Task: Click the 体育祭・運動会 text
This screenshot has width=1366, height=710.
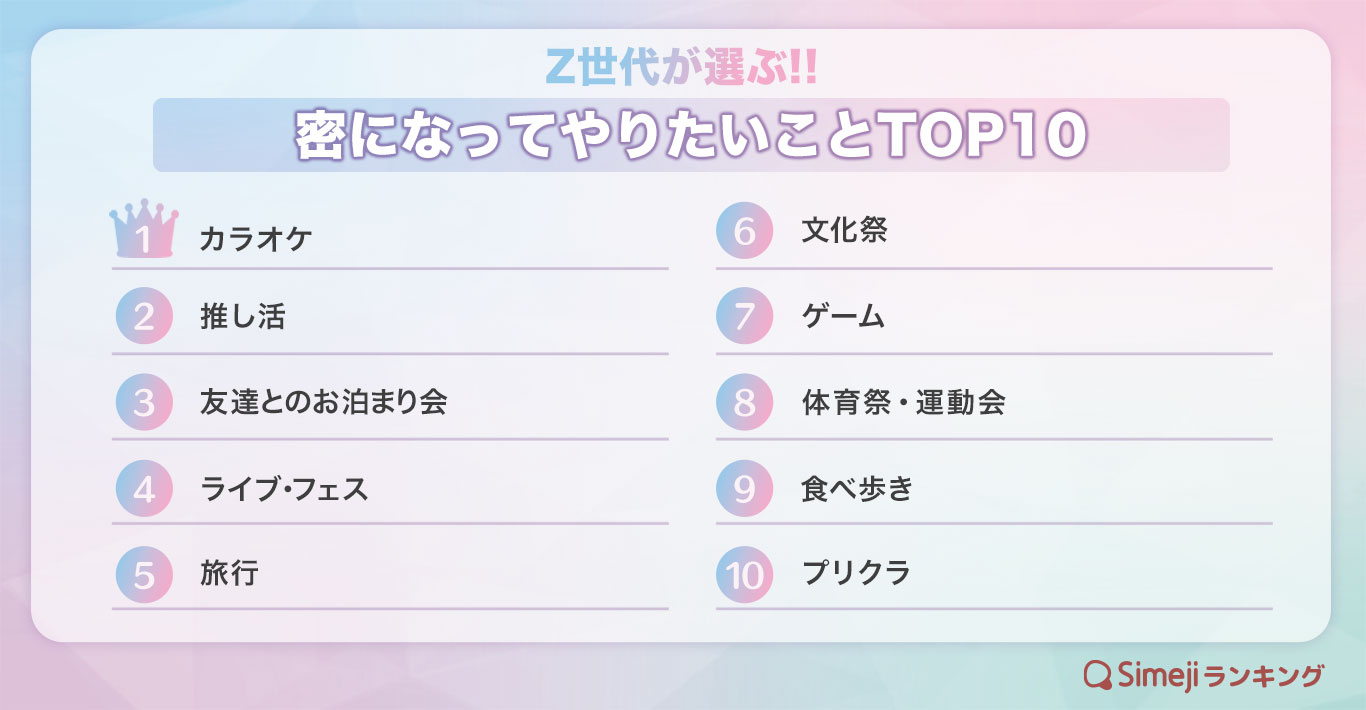Action: [x=903, y=402]
